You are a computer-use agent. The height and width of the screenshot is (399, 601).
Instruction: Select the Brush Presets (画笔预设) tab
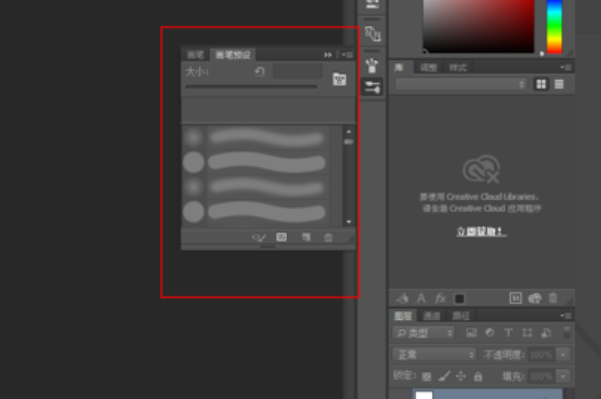coord(233,55)
